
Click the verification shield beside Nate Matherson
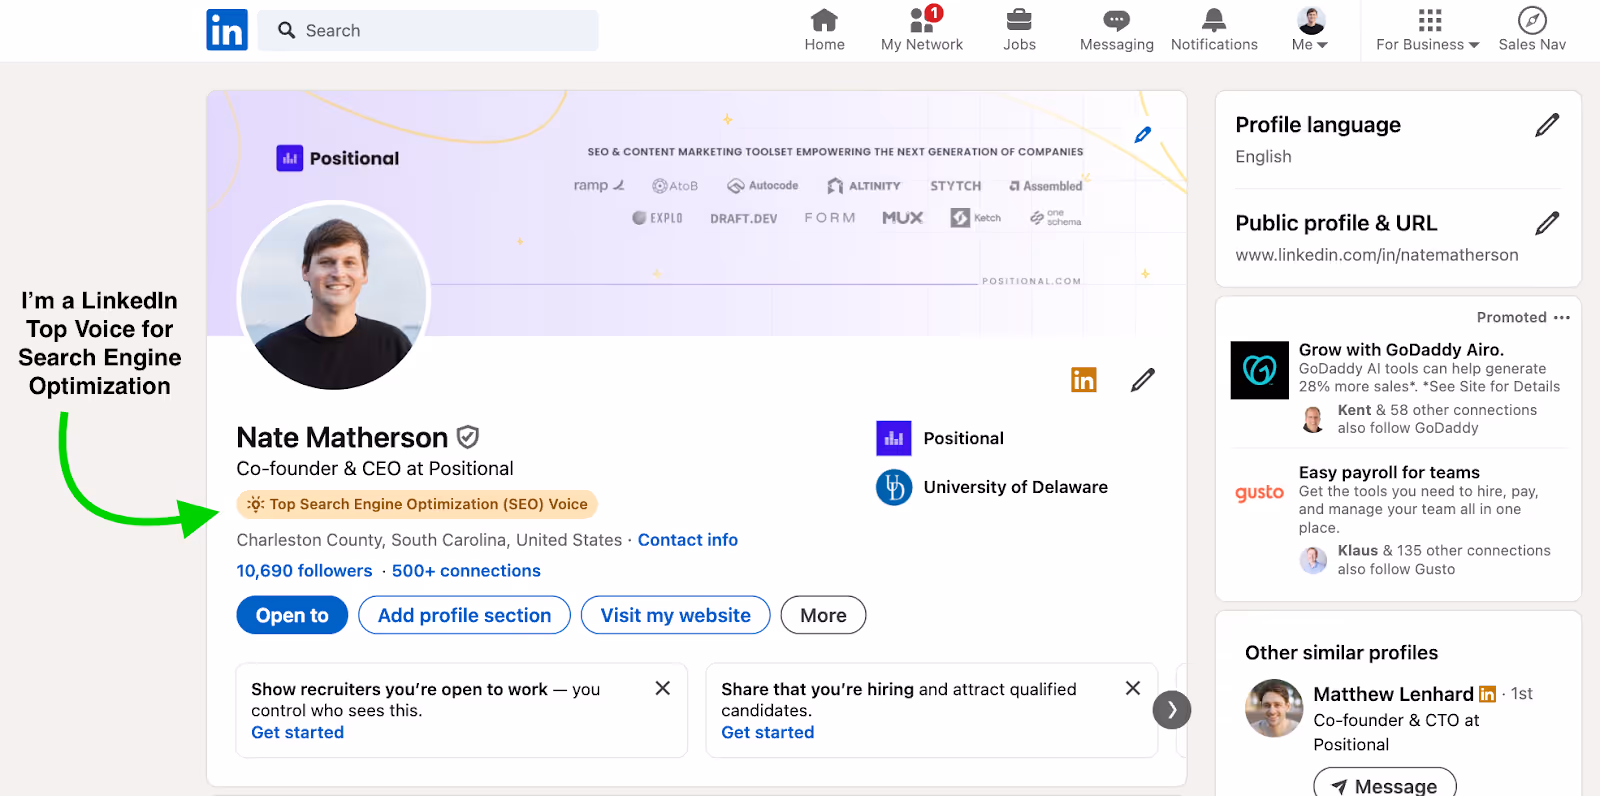467,437
